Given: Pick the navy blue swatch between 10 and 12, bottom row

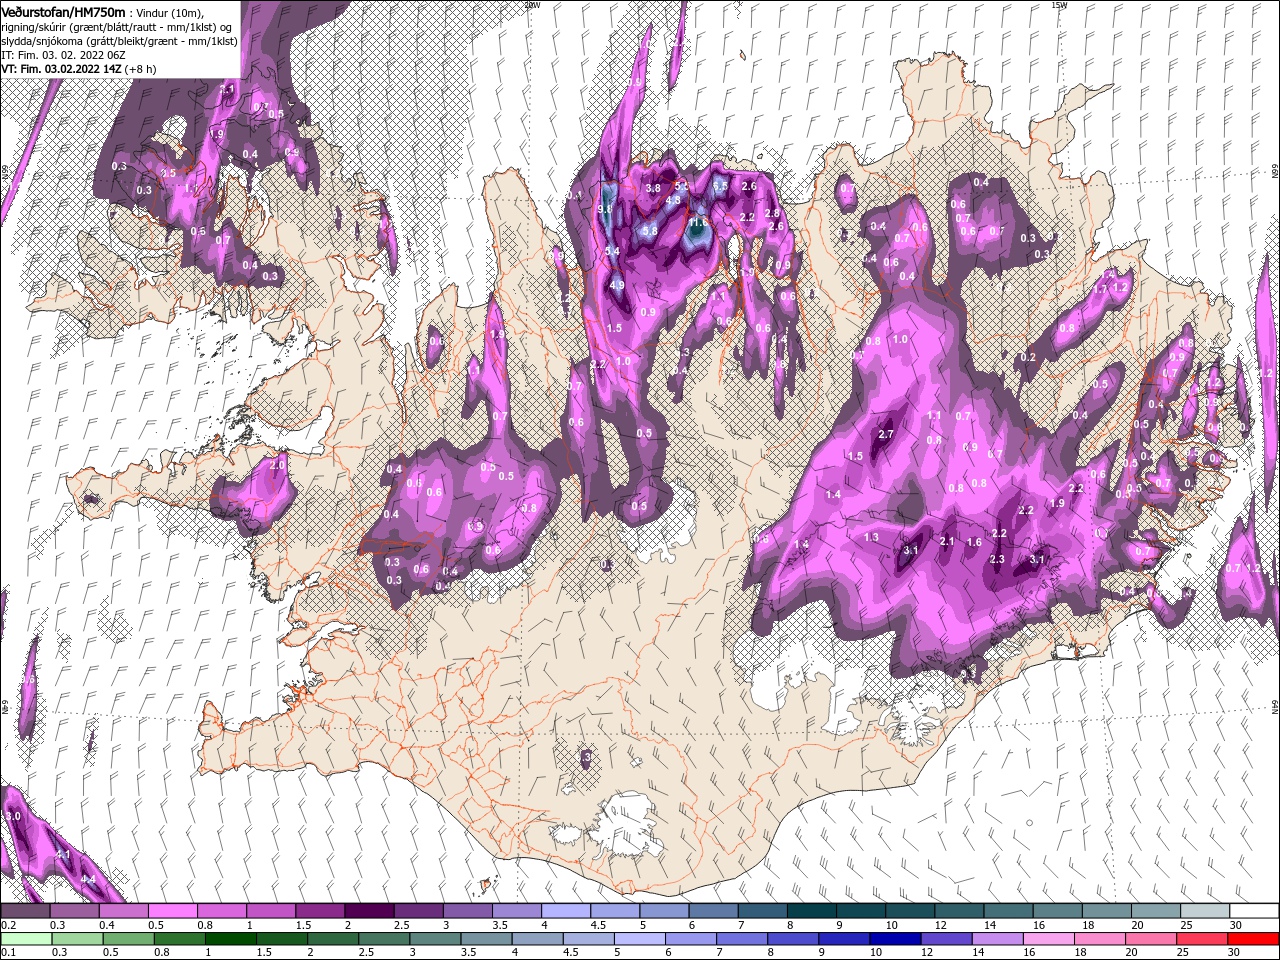Looking at the screenshot, I should (x=893, y=939).
